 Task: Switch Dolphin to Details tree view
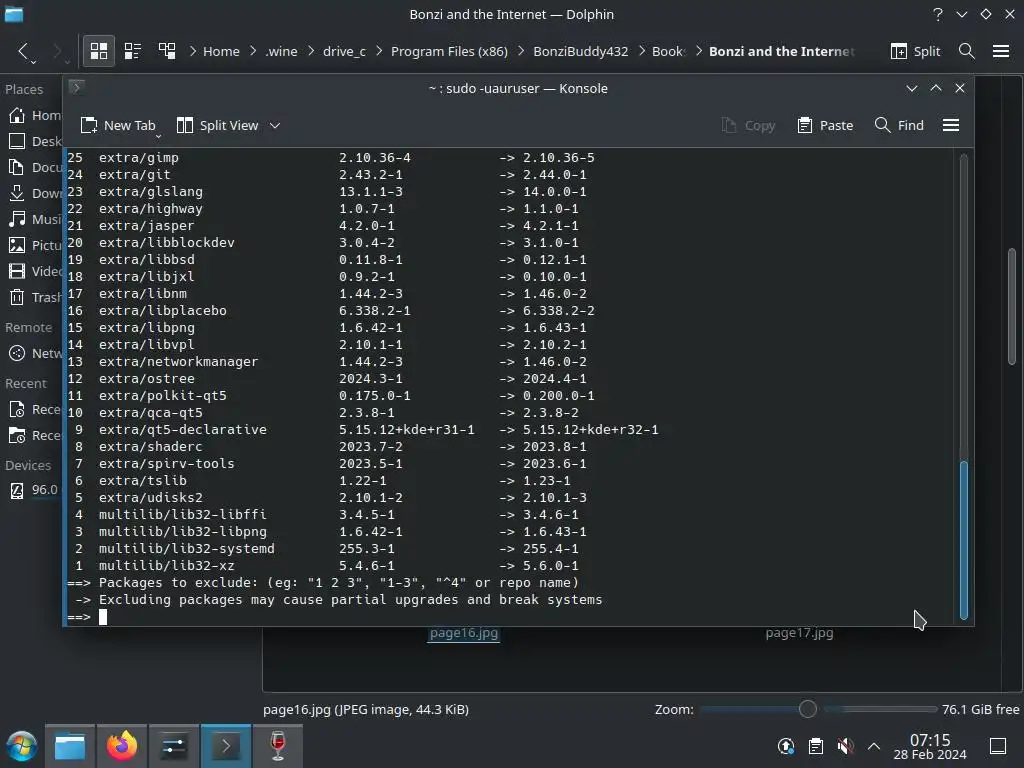click(167, 51)
